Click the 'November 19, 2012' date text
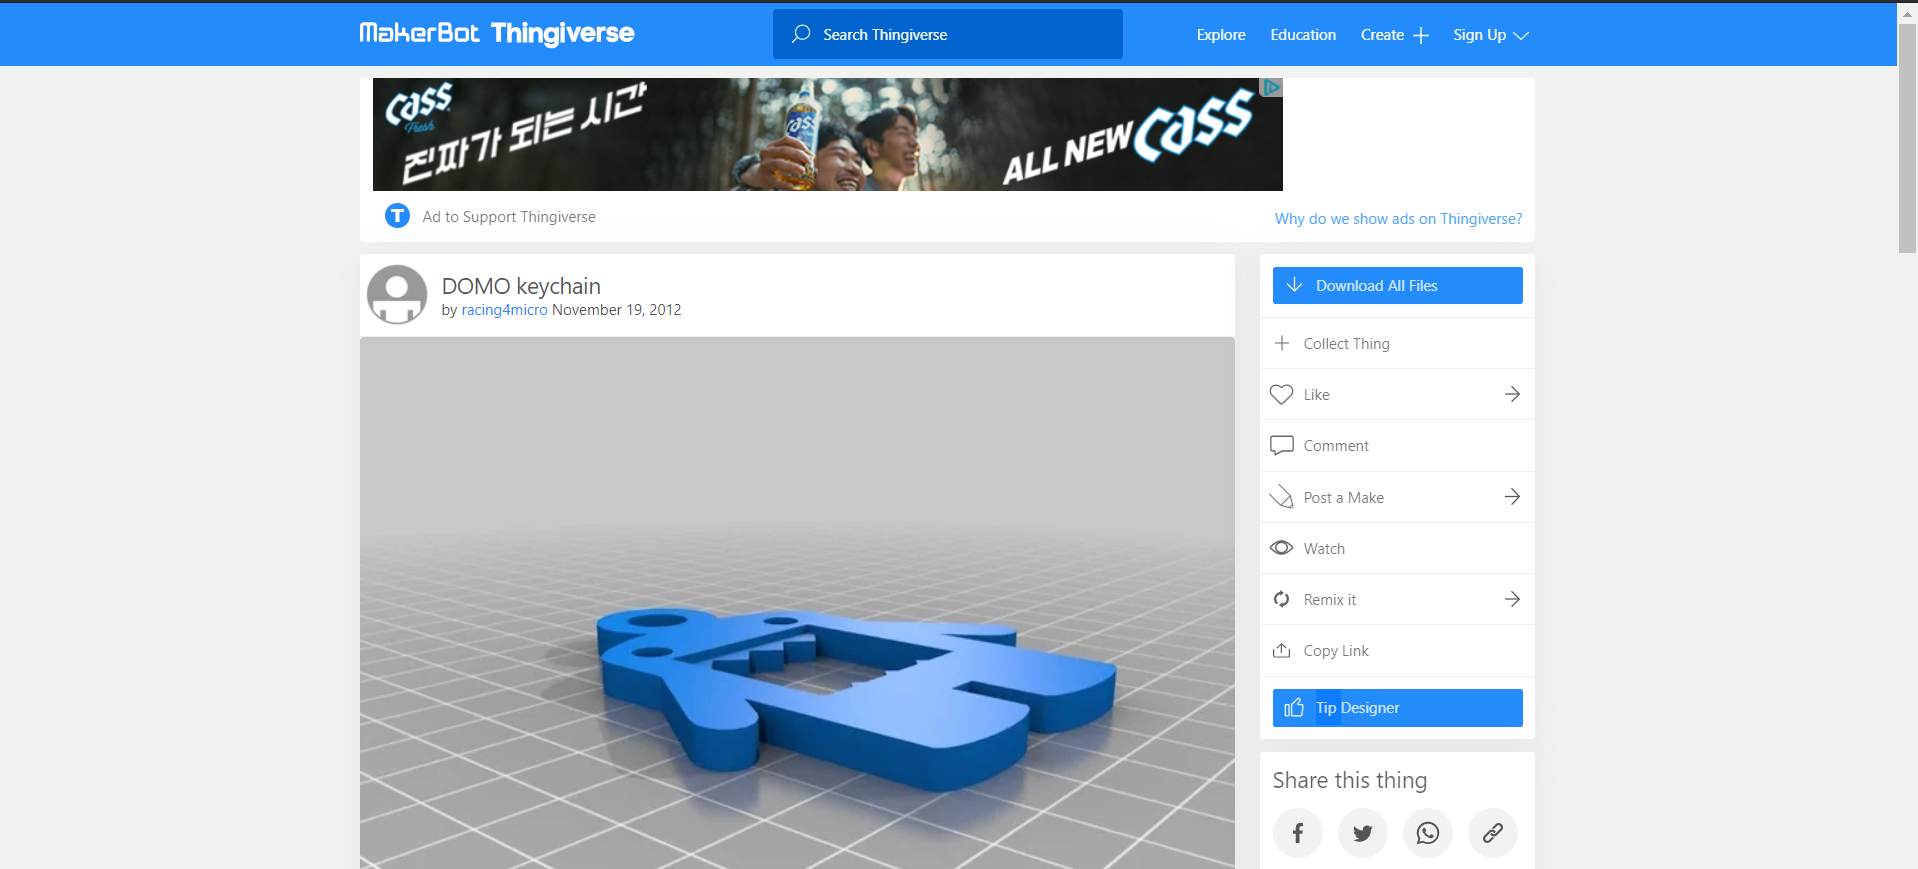 point(617,310)
